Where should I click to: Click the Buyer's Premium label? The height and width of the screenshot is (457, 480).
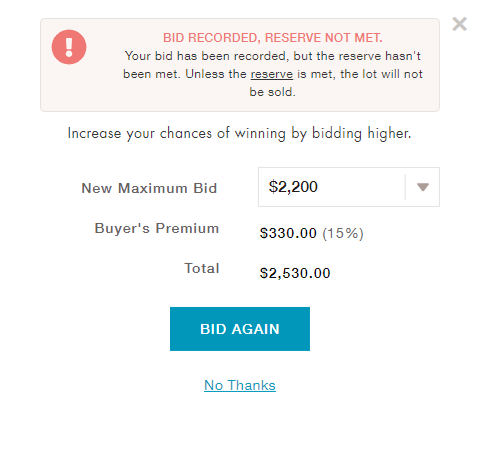point(157,229)
